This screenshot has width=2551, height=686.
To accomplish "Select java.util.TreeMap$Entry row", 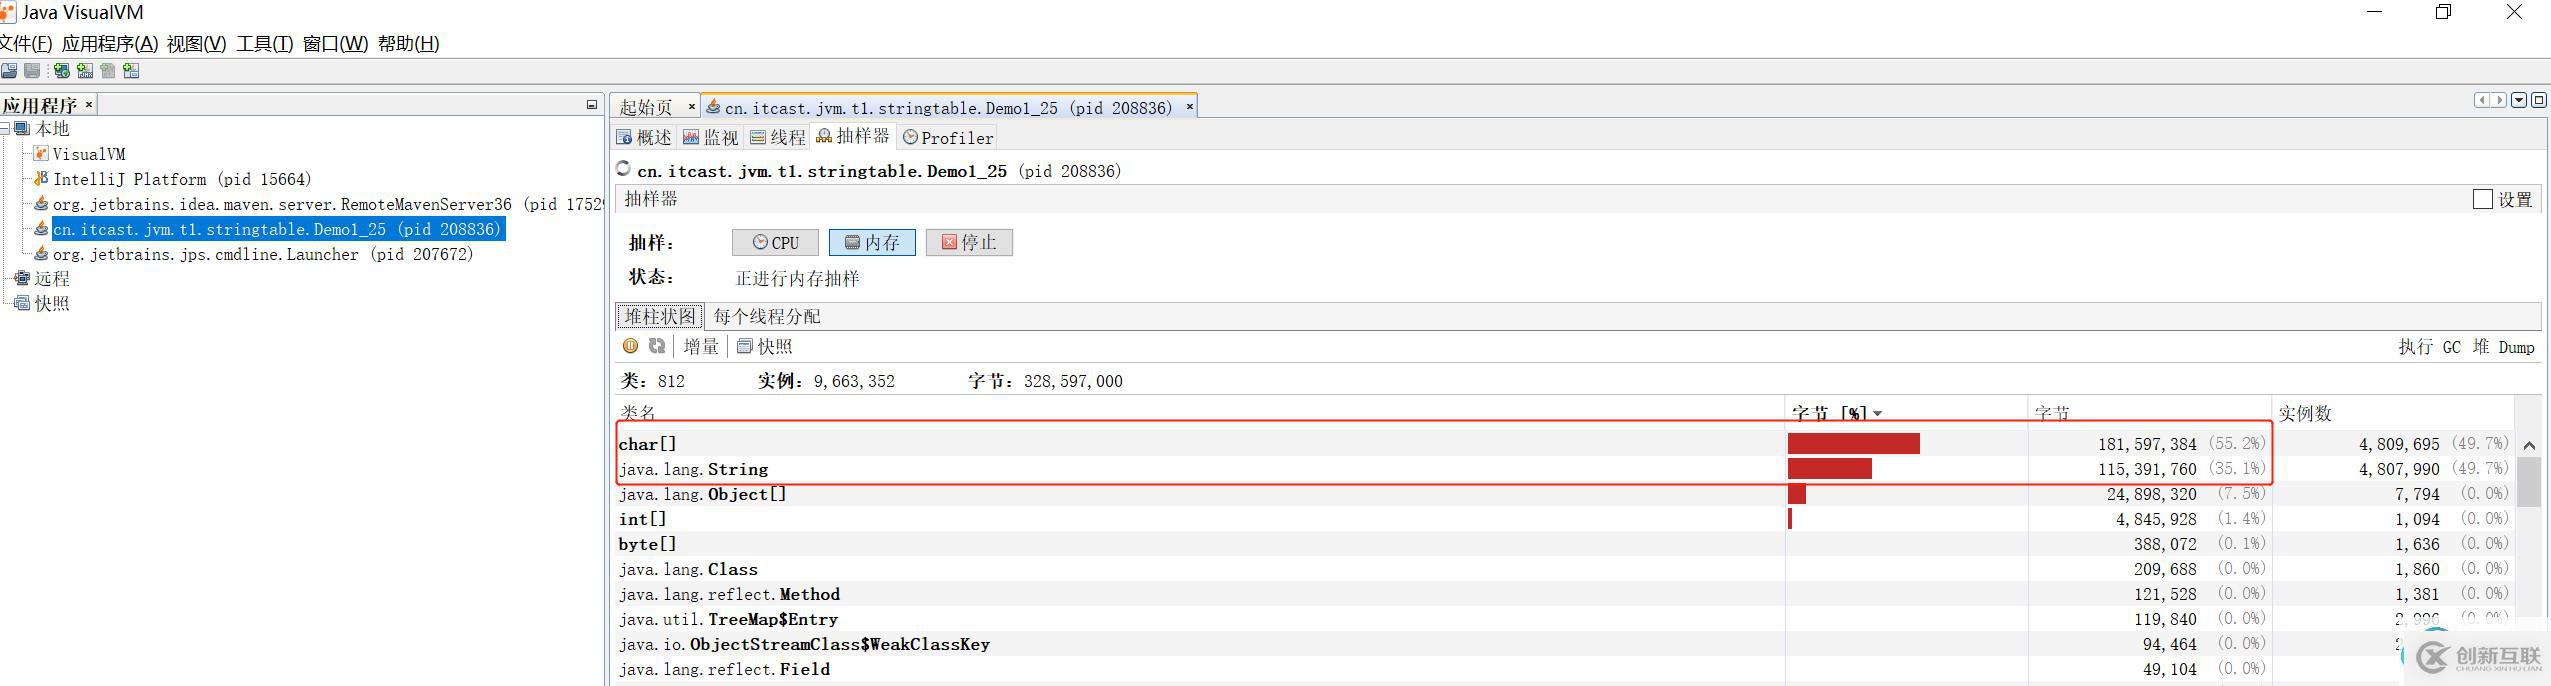I will click(x=1563, y=618).
